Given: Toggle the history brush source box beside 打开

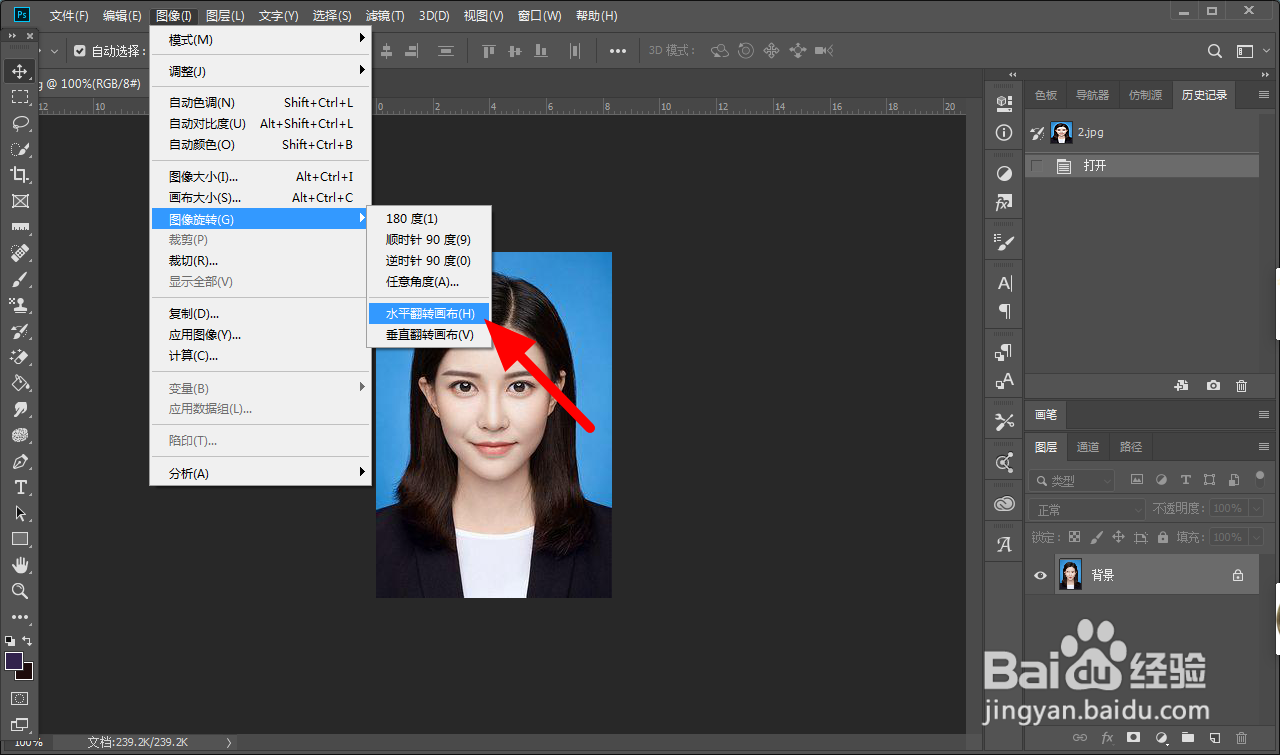Looking at the screenshot, I should [1037, 166].
